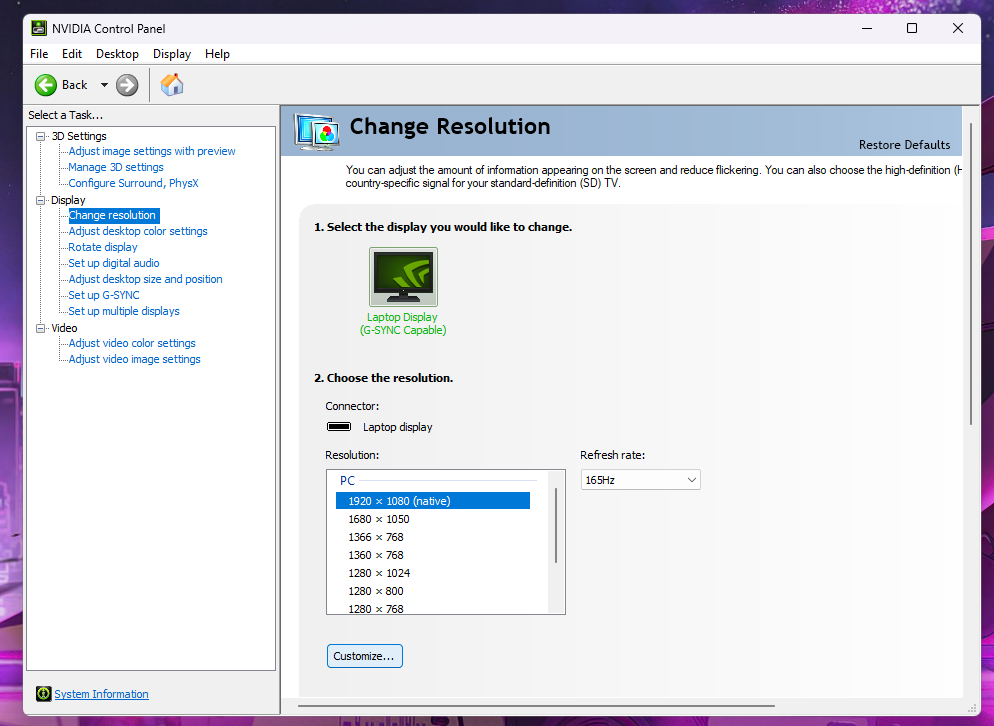Image resolution: width=994 pixels, height=726 pixels.
Task: Collapse the Video tree node
Action: pos(41,328)
